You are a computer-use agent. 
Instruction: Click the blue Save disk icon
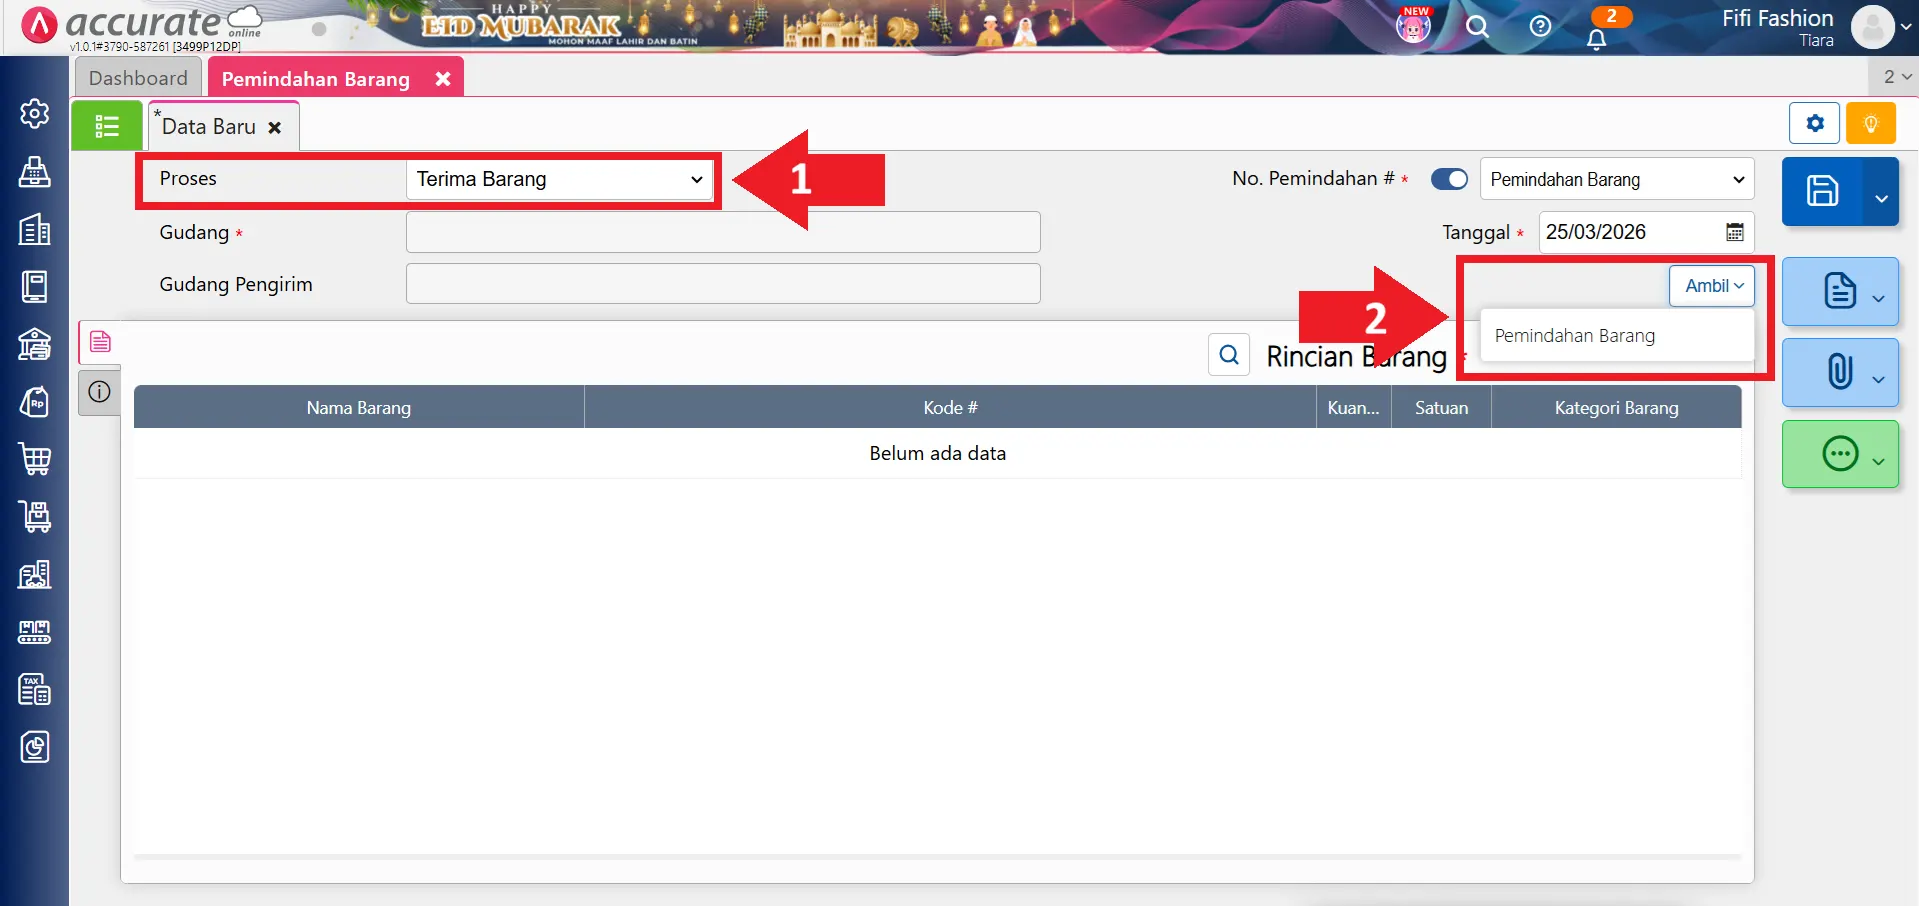1821,191
